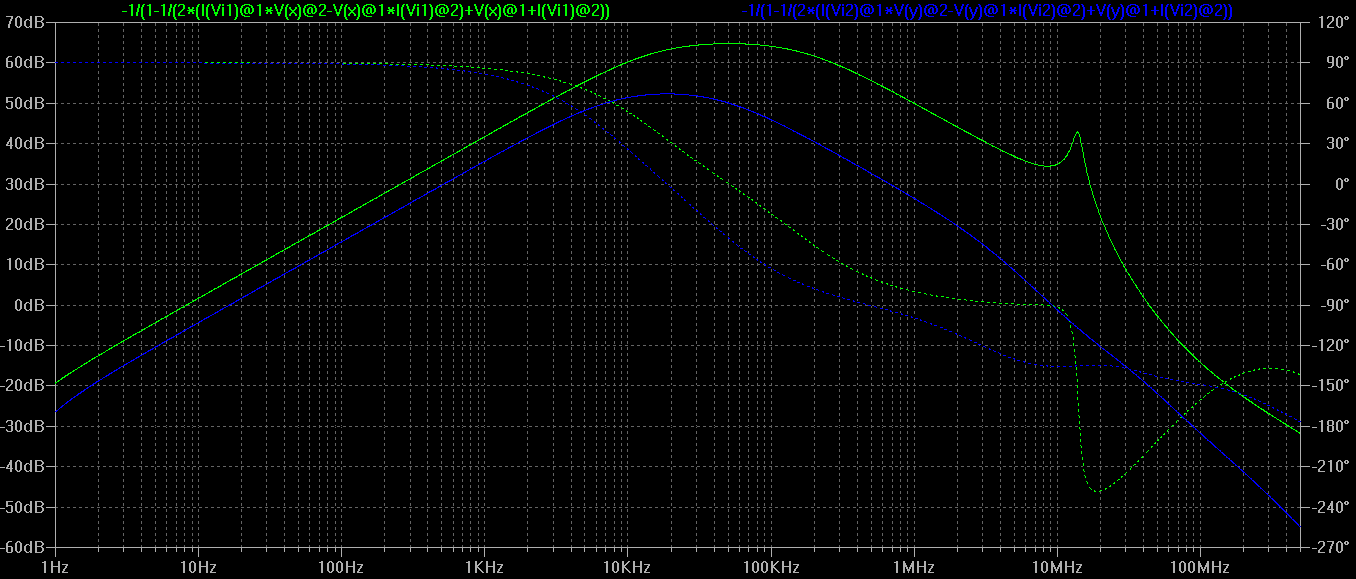Click the 10KHz frequency axis label
The height and width of the screenshot is (579, 1356).
pyautogui.click(x=627, y=568)
